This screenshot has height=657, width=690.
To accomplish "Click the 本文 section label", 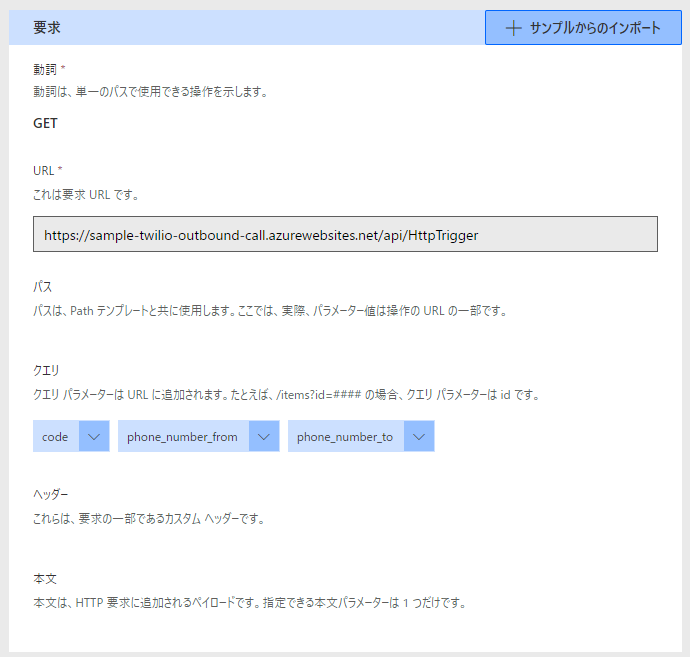I will [45, 578].
